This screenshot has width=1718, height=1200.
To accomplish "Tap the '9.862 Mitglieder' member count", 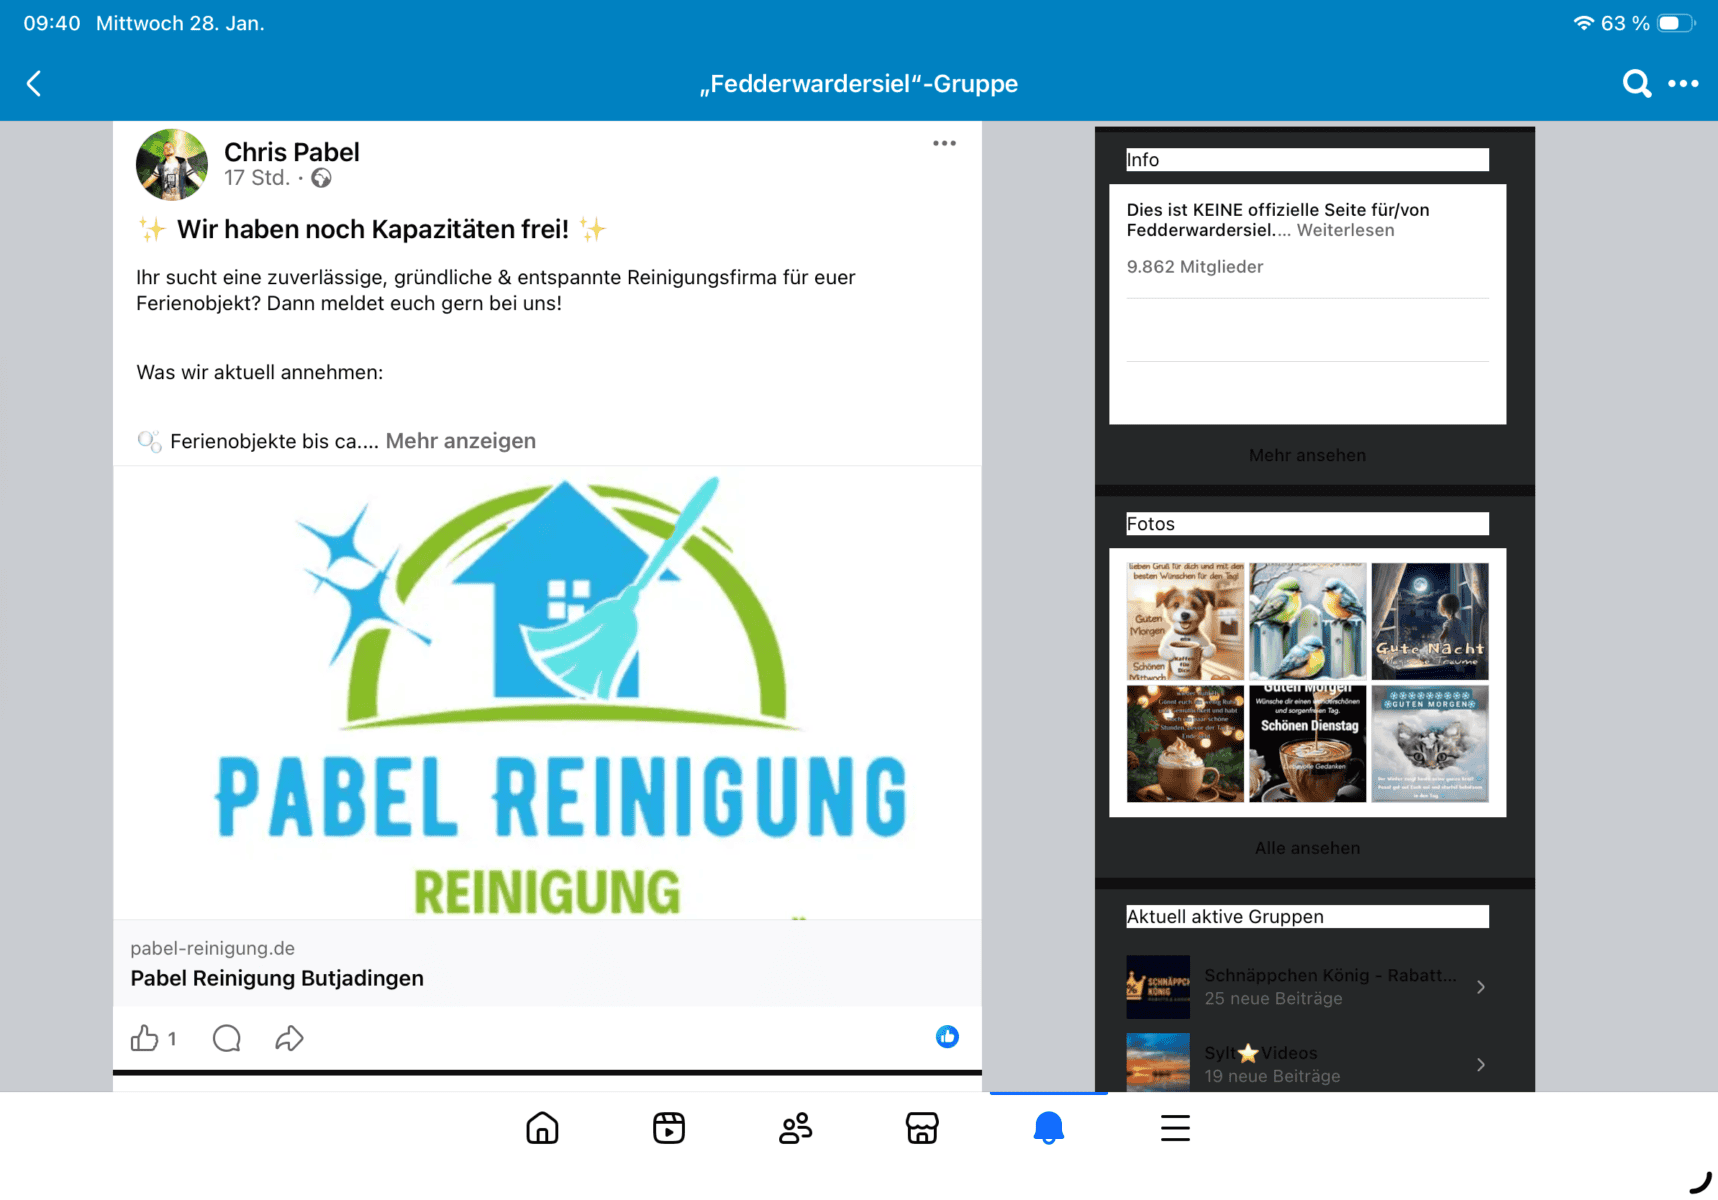I will pyautogui.click(x=1195, y=267).
